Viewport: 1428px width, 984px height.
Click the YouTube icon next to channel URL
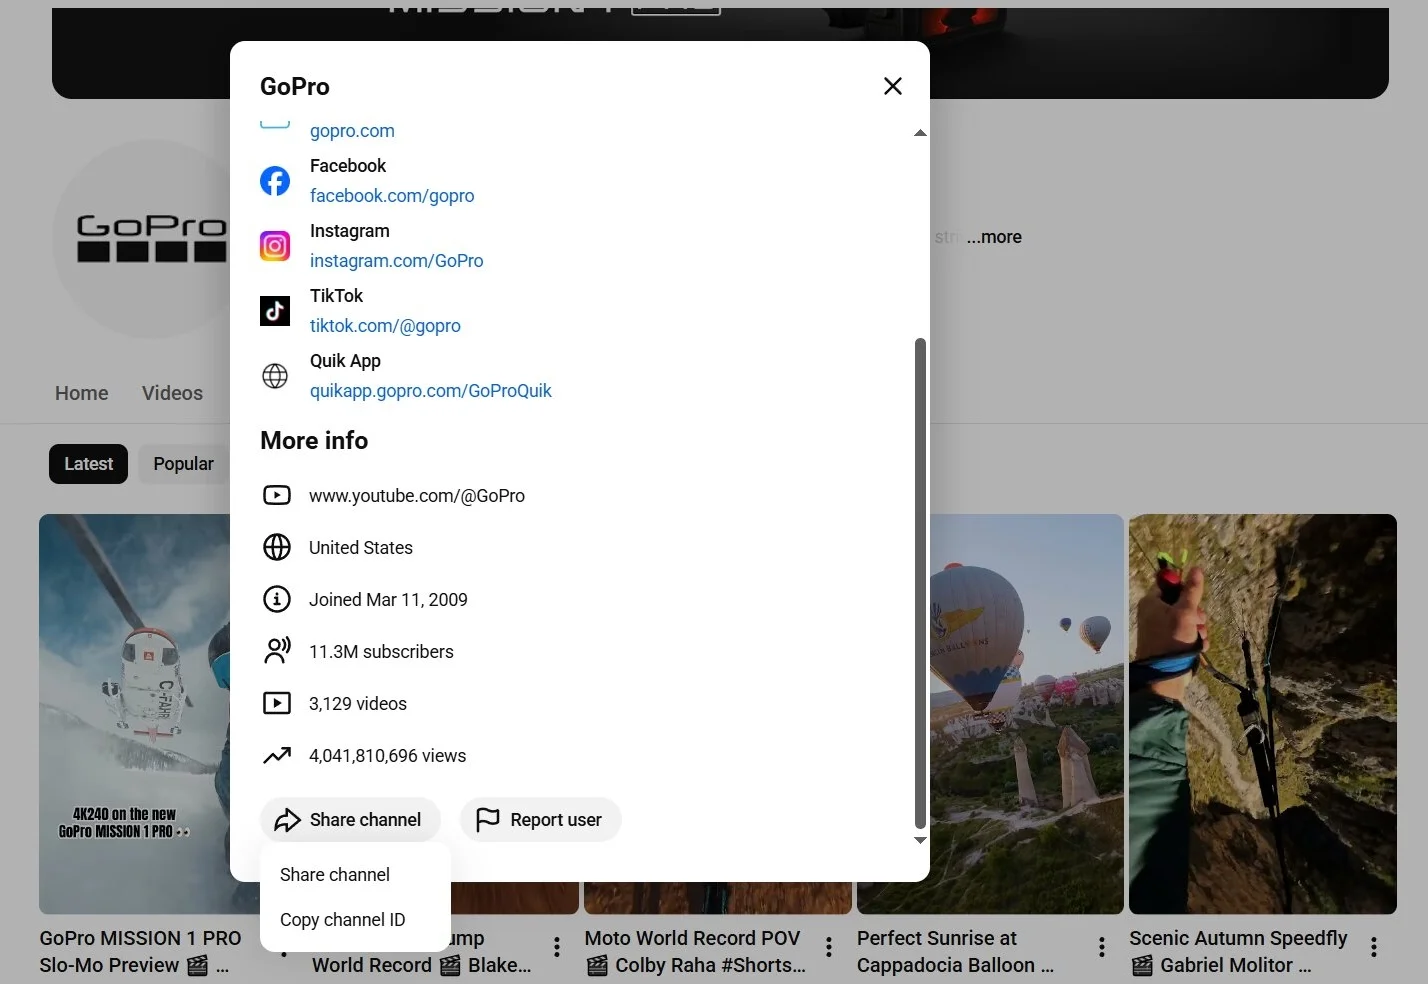pyautogui.click(x=277, y=495)
